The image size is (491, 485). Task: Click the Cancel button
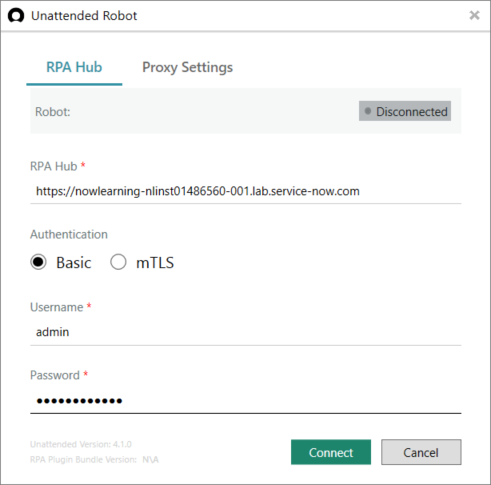click(421, 452)
